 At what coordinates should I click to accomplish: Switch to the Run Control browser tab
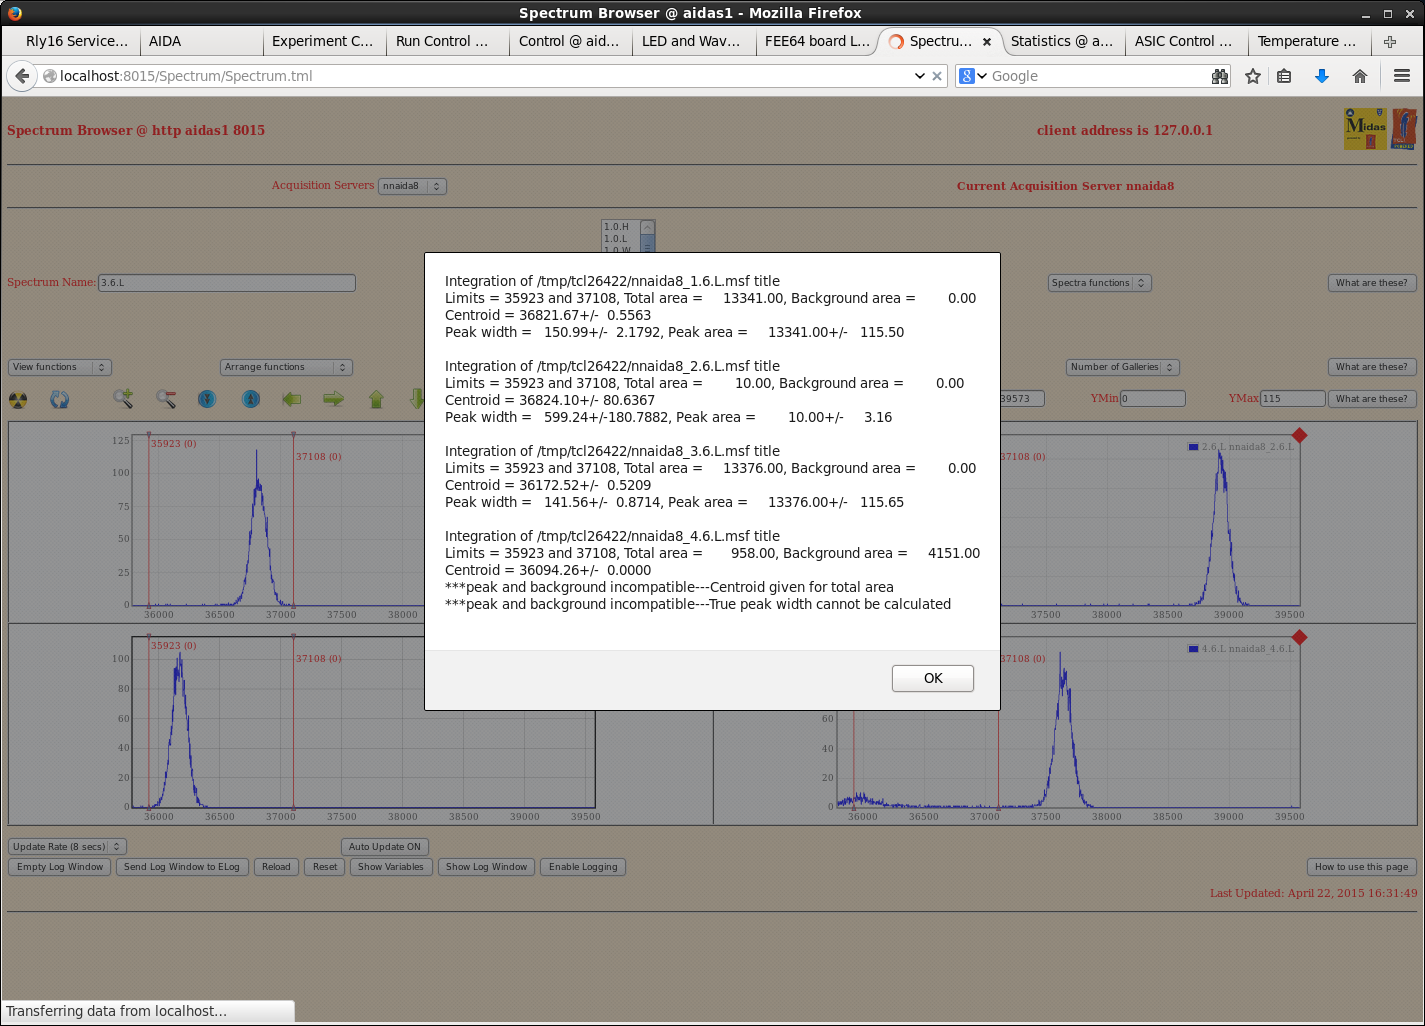tap(442, 41)
